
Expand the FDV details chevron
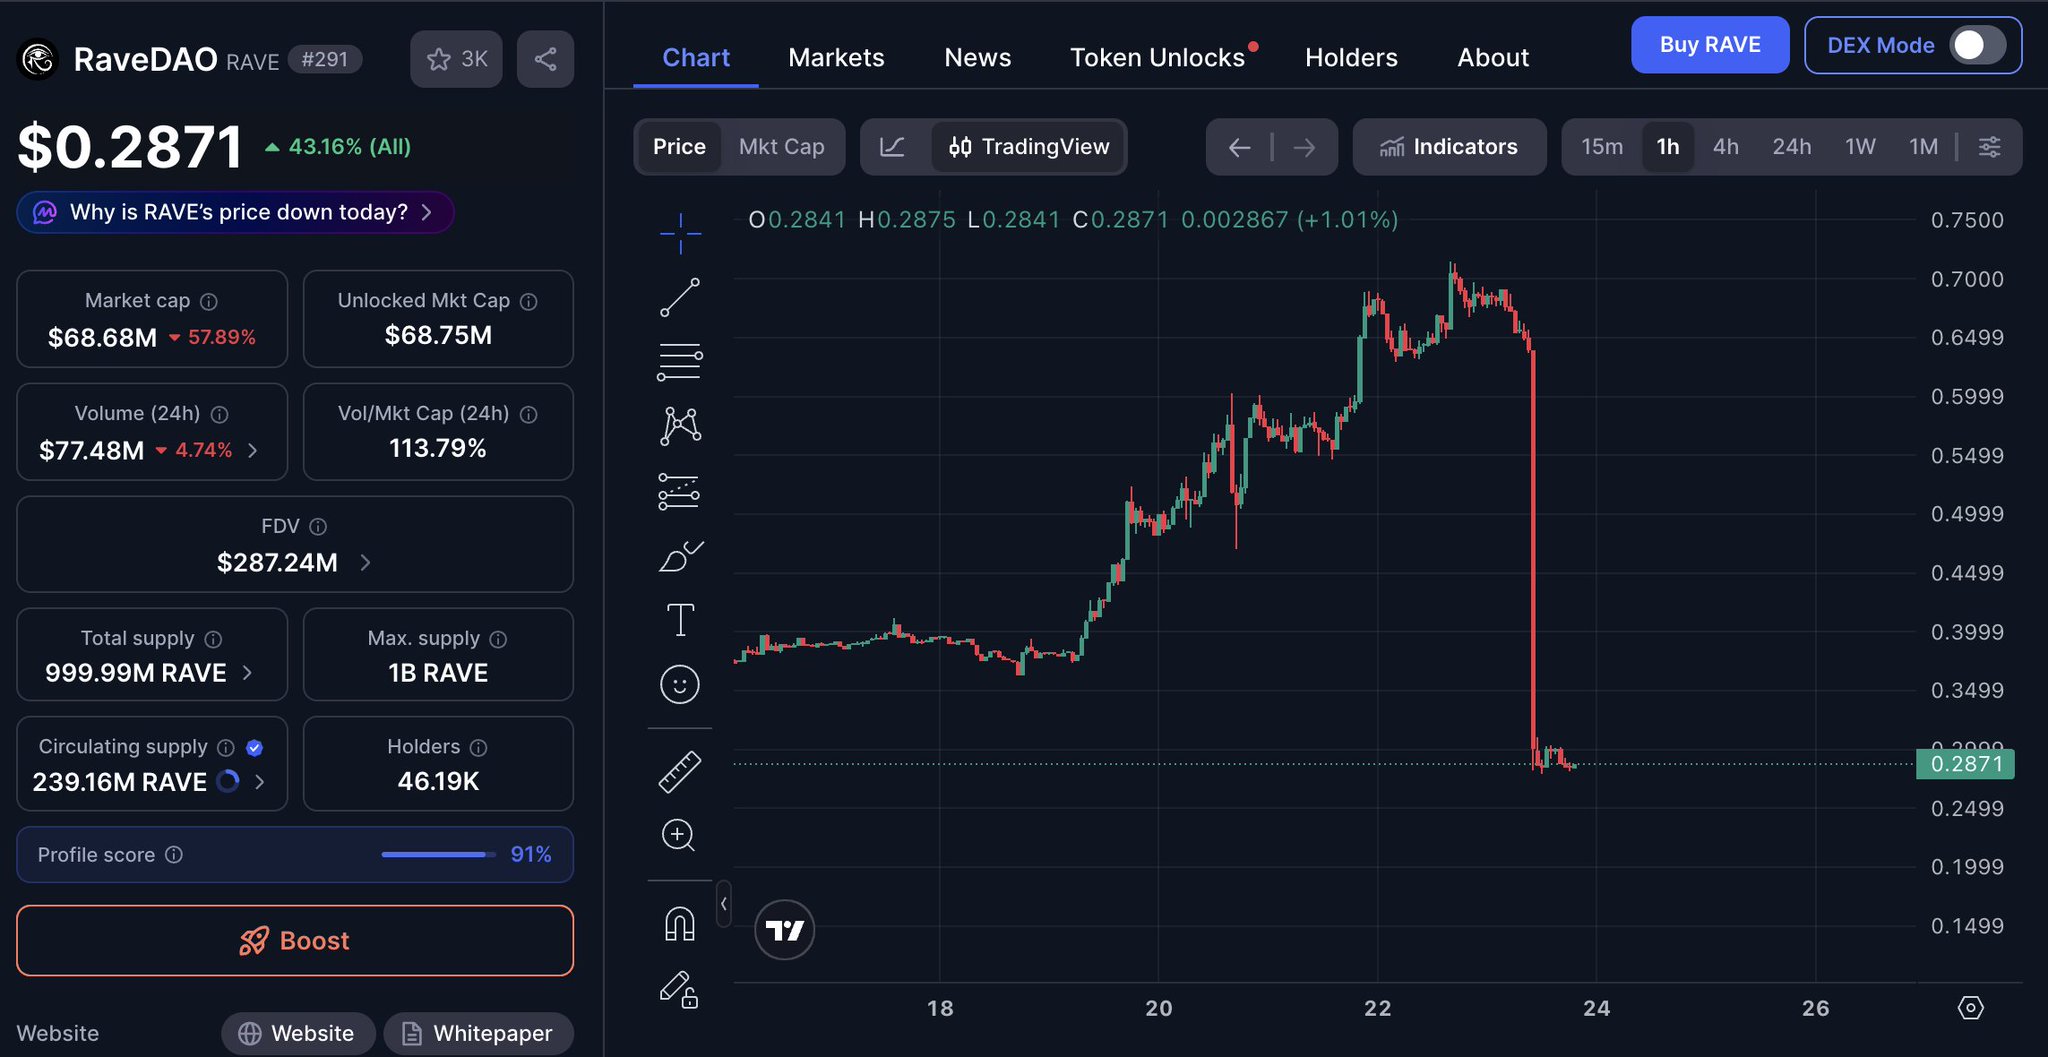pyautogui.click(x=365, y=563)
